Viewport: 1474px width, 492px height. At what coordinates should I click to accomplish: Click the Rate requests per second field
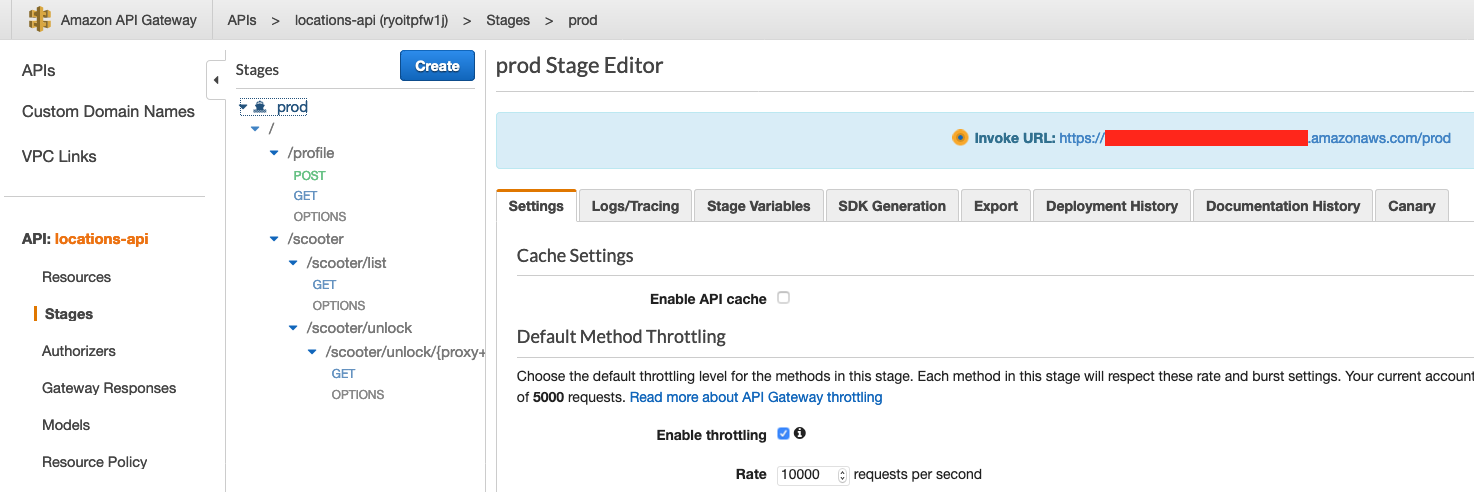point(807,475)
